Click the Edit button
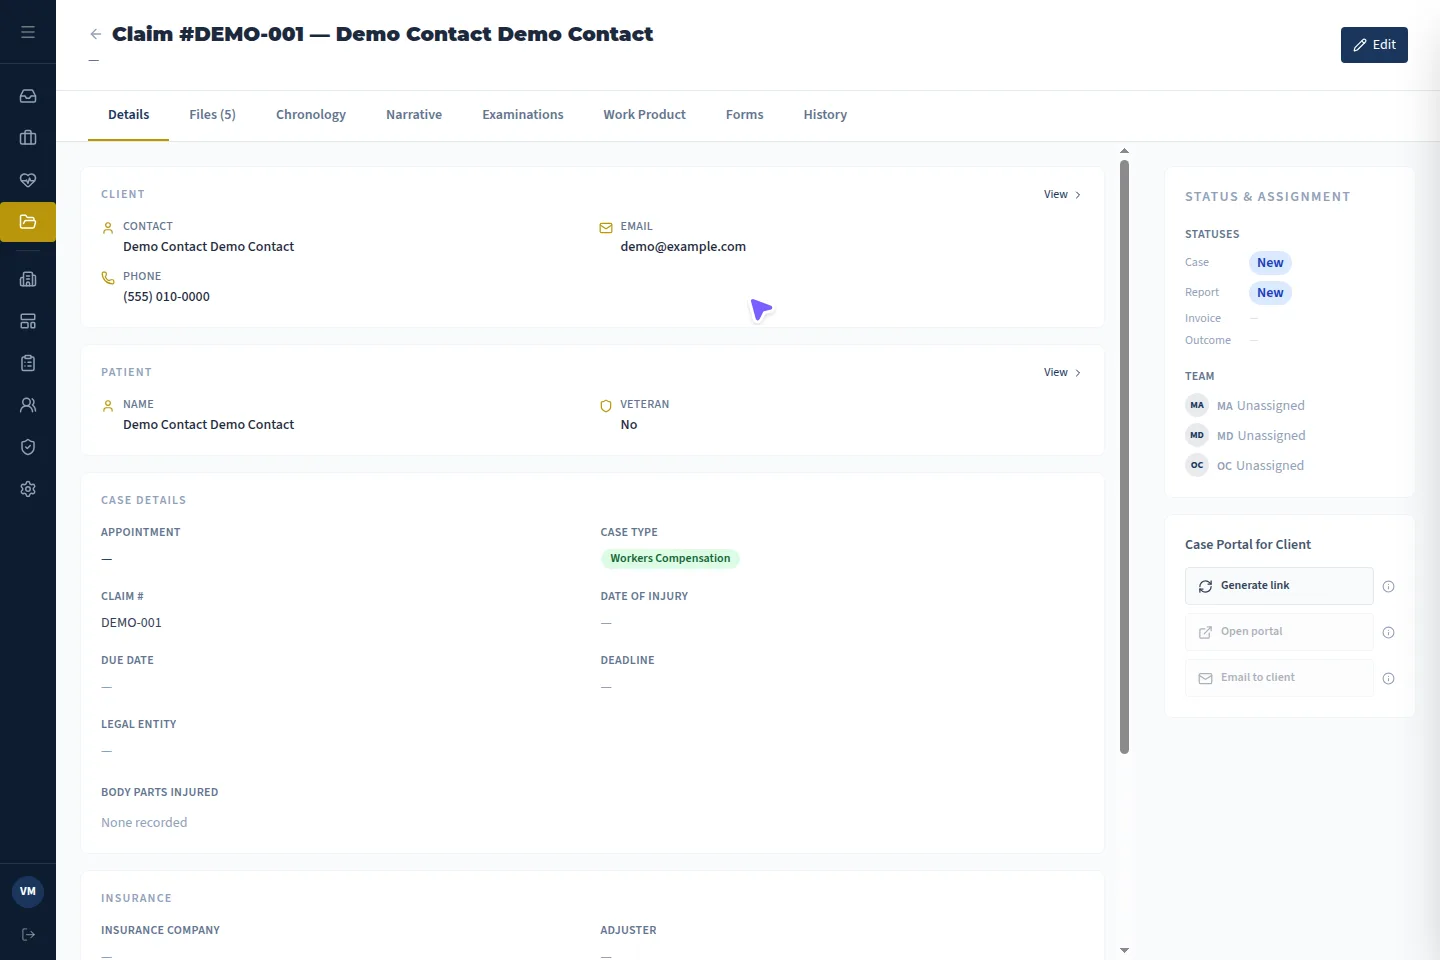This screenshot has width=1440, height=960. [x=1374, y=45]
